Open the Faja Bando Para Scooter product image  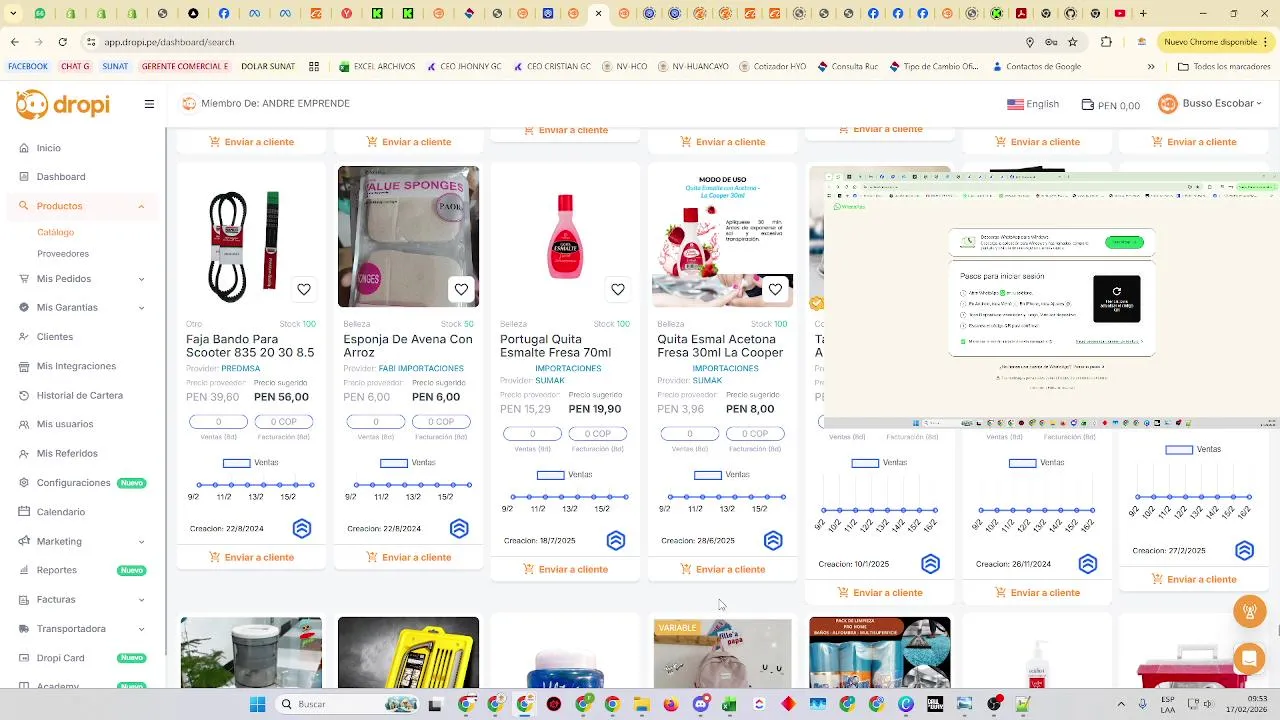click(x=251, y=237)
